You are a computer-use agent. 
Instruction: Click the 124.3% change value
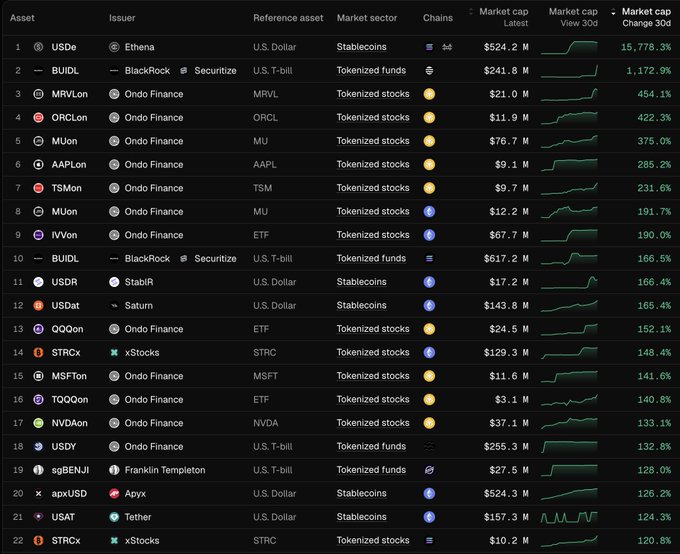(x=654, y=517)
